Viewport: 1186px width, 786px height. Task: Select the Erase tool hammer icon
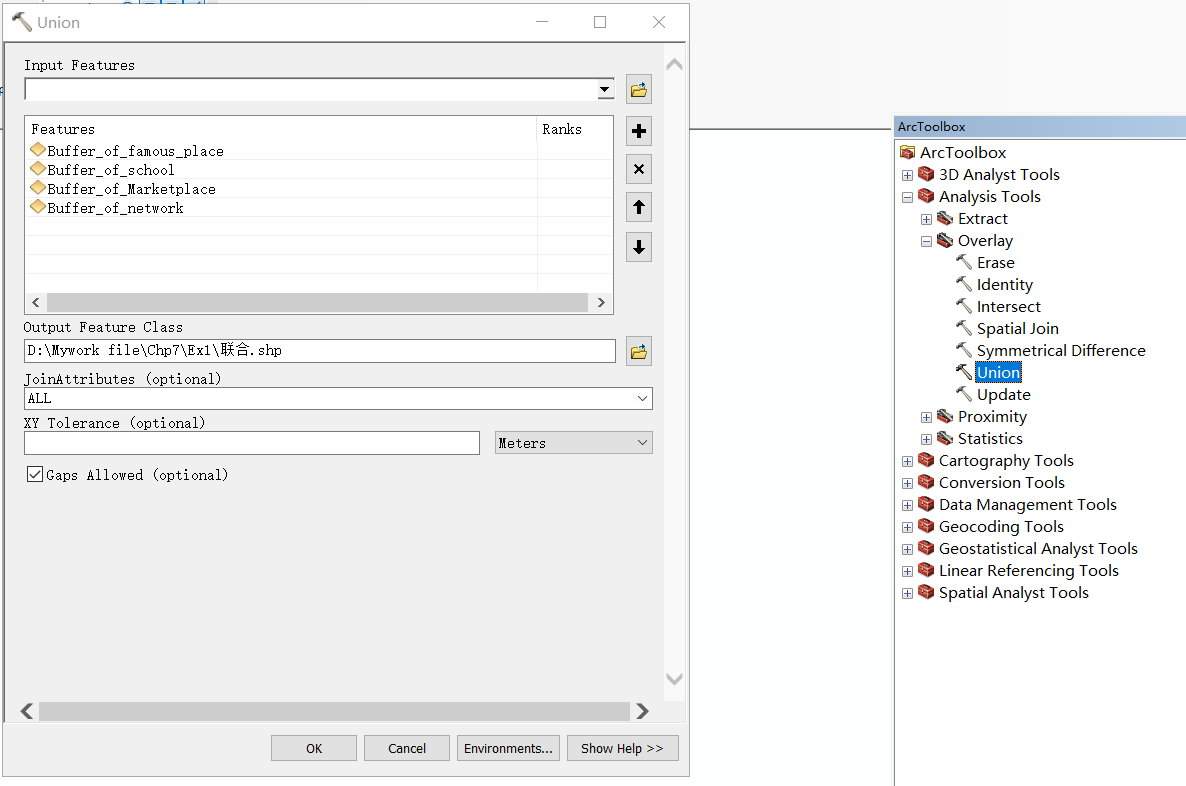click(x=964, y=263)
